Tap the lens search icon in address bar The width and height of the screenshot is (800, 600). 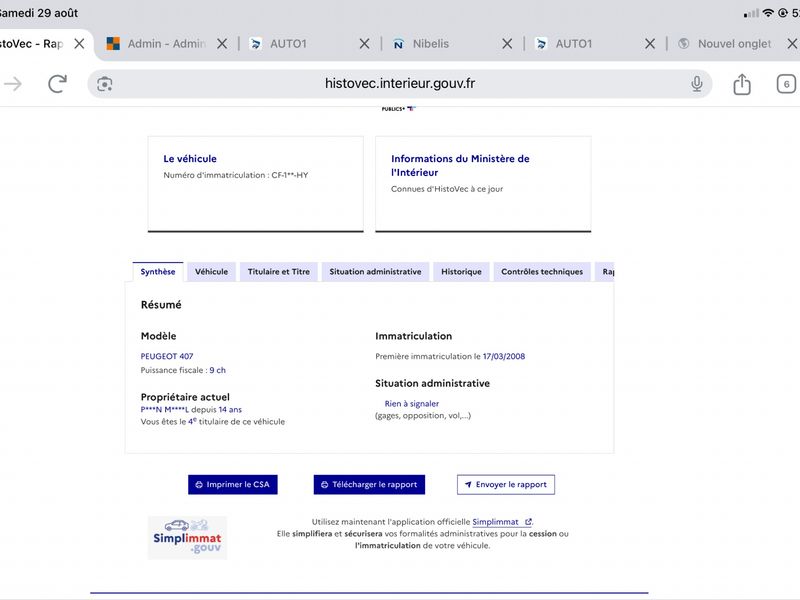pyautogui.click(x=105, y=84)
